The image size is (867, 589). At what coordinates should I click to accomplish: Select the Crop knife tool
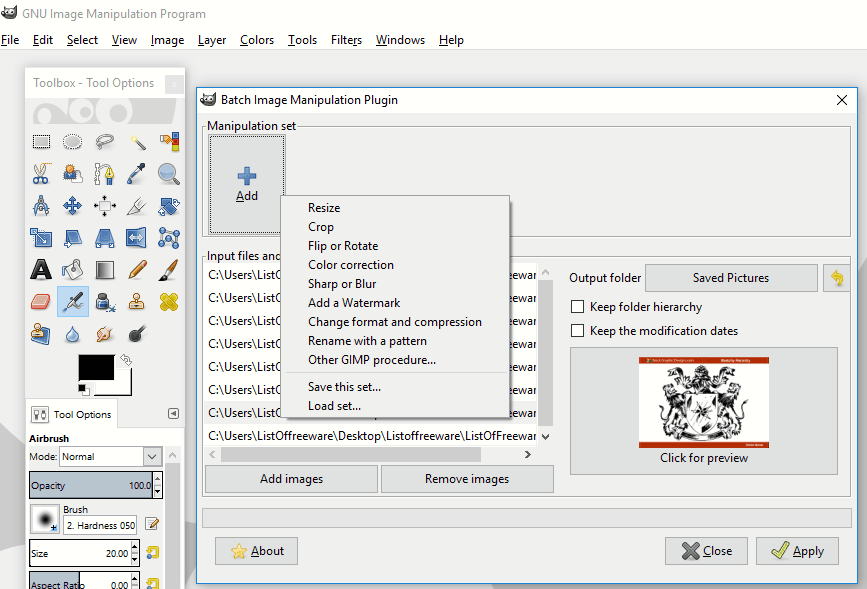click(x=137, y=206)
